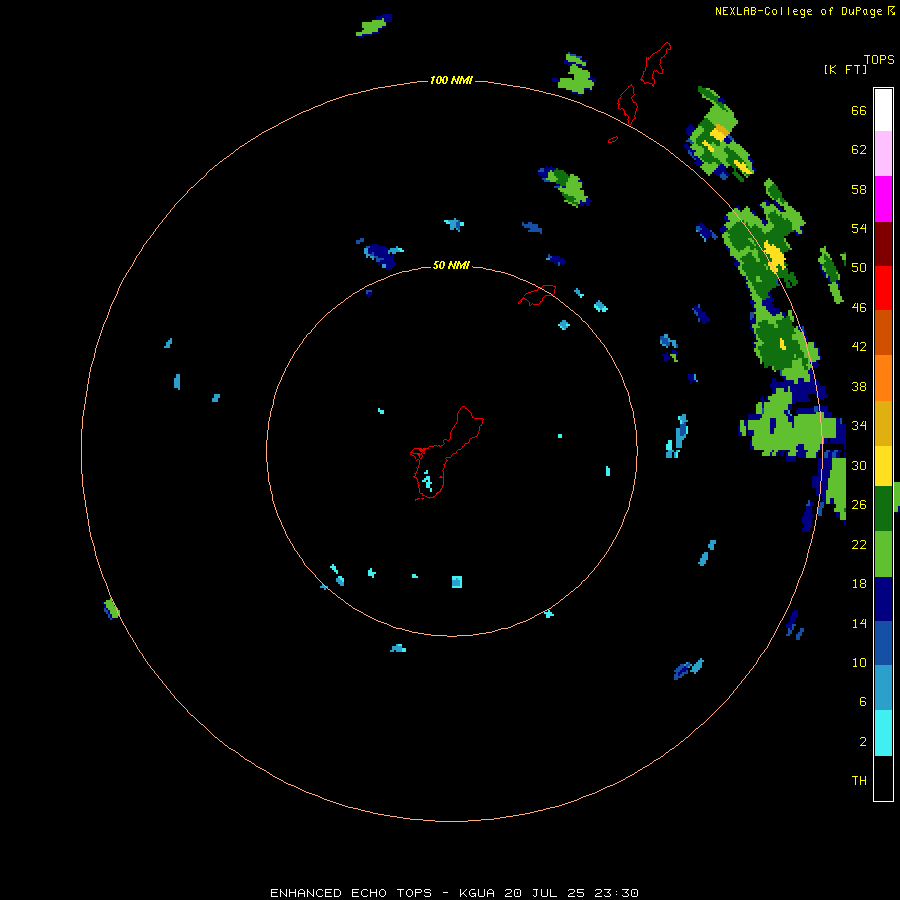Click the 38 value on the legend
The width and height of the screenshot is (900, 900).
click(x=859, y=386)
